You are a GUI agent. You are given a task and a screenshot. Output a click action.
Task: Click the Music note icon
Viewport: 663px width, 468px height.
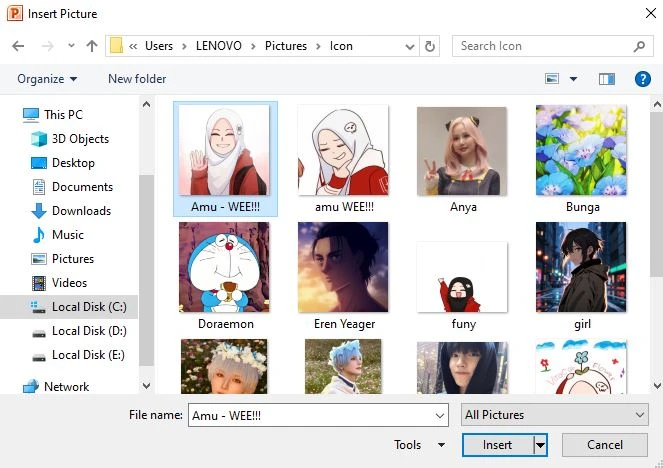(38, 235)
